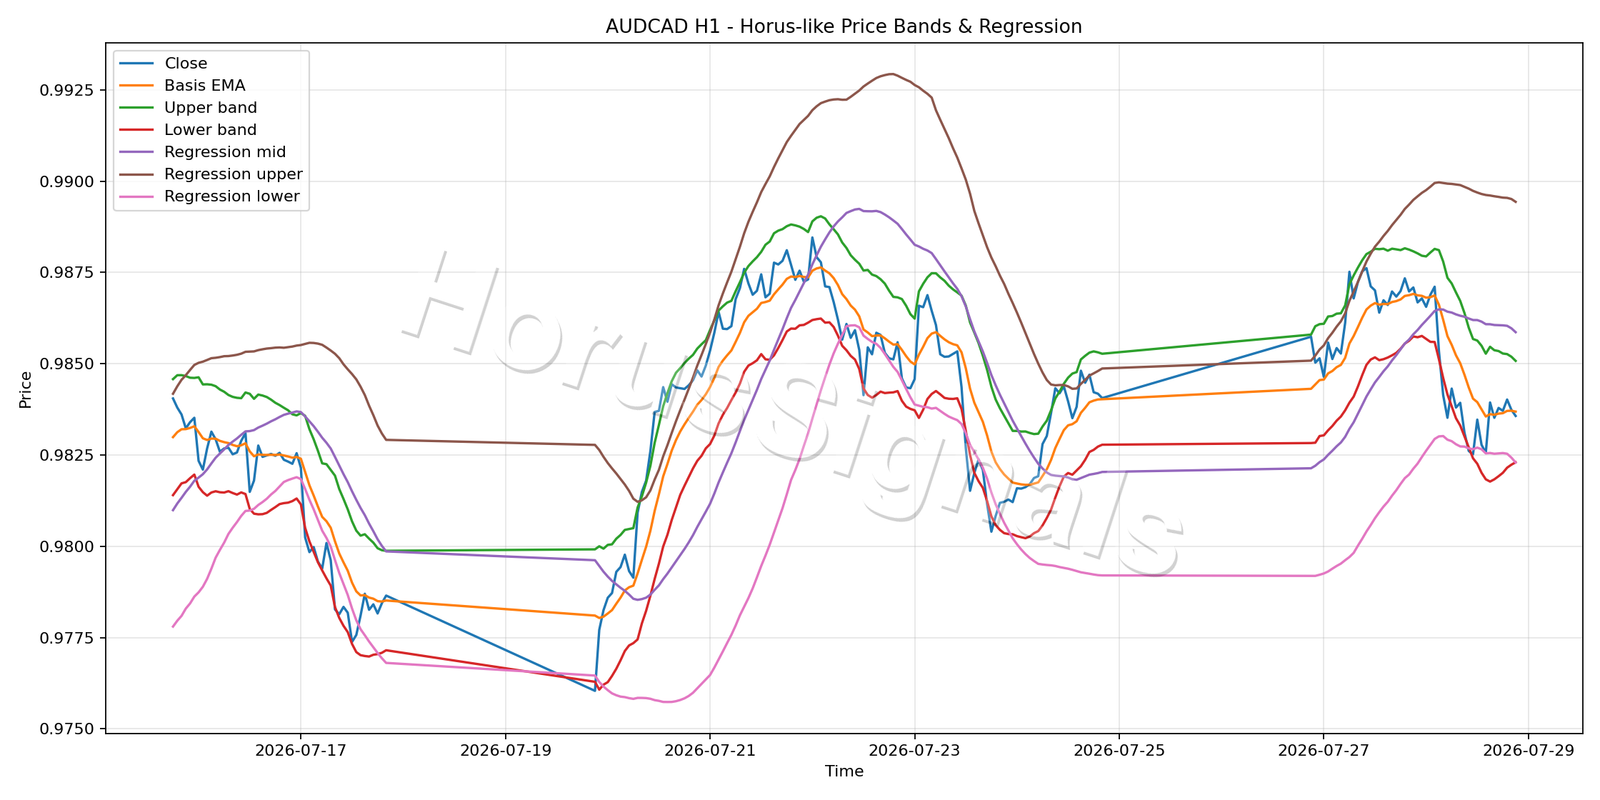Click the 0.9750 y-axis tick label
1600x800 pixels.
tap(67, 729)
